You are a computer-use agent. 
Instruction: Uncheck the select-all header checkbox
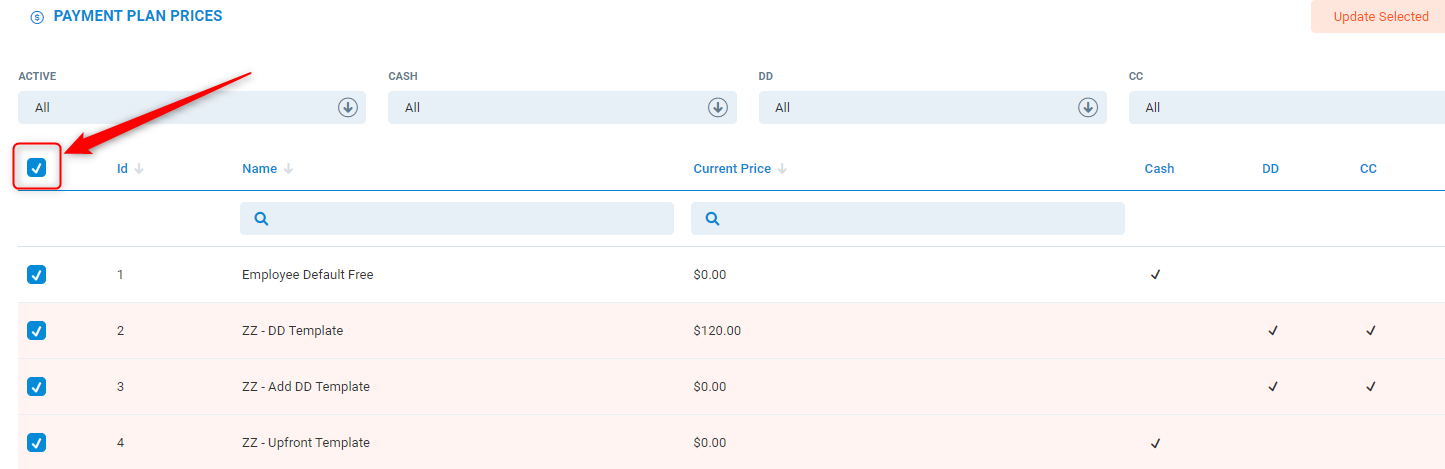[x=37, y=168]
